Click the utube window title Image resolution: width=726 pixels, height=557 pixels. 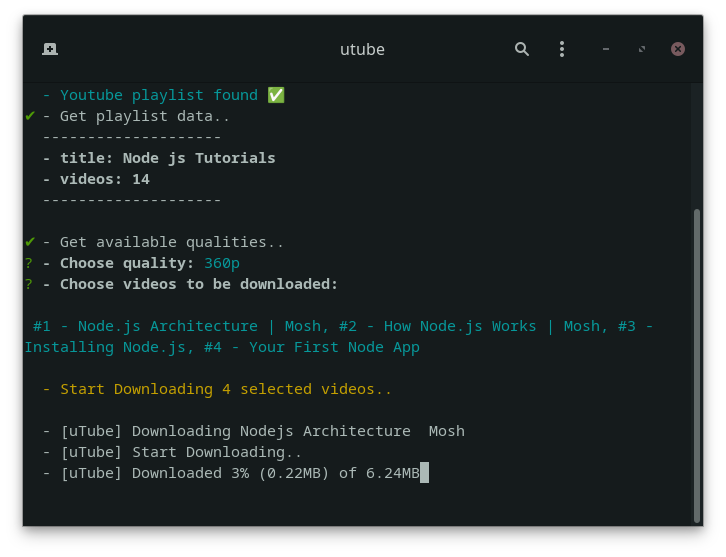[362, 50]
